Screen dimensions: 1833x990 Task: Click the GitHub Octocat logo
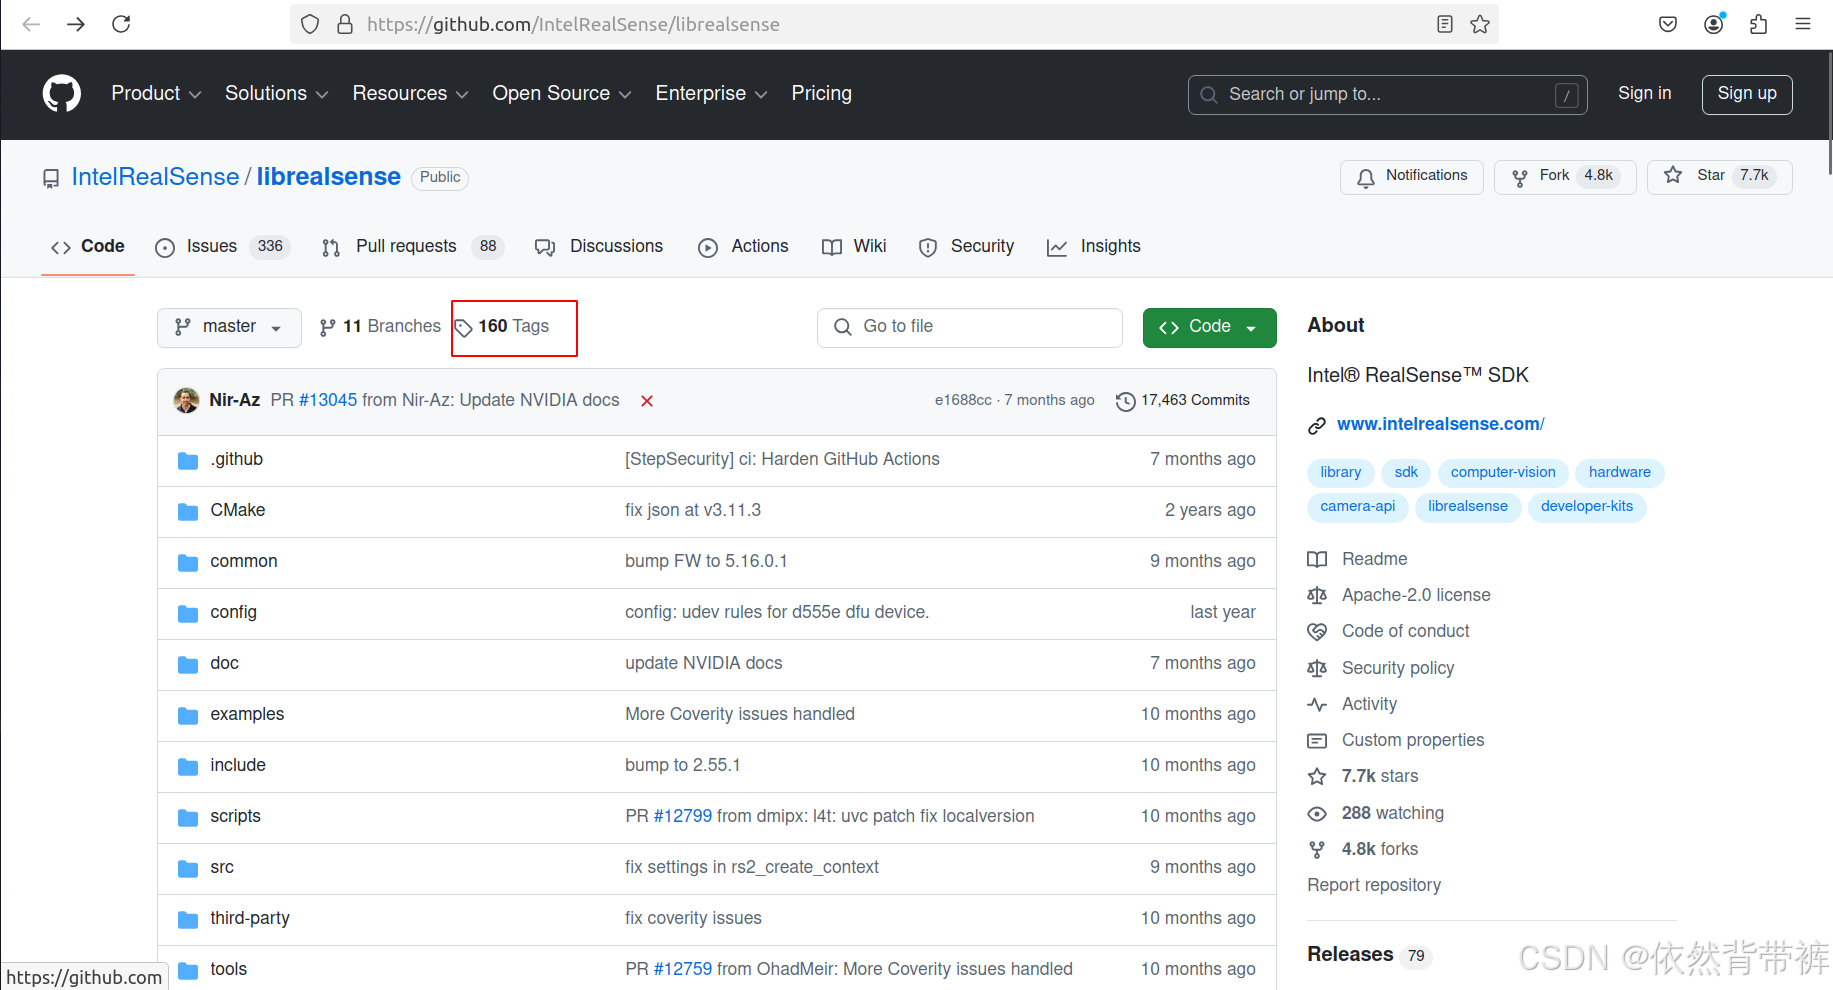[x=61, y=94]
